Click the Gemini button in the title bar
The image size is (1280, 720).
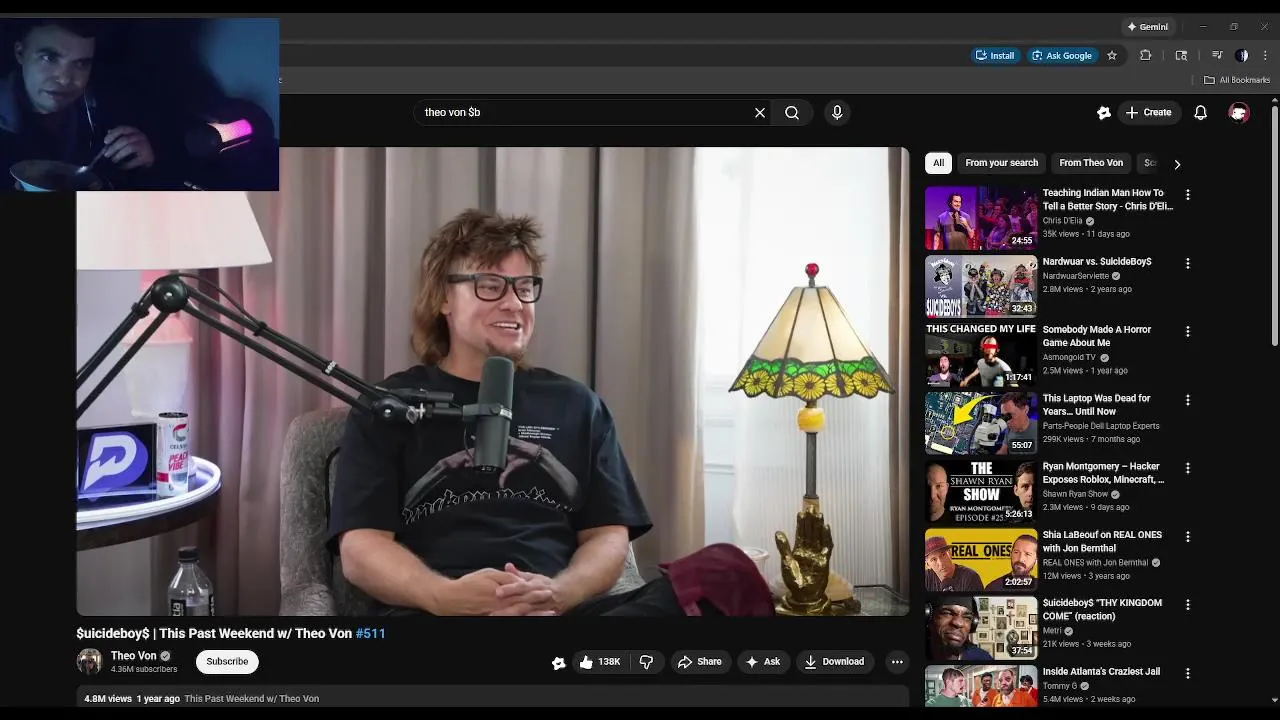pyautogui.click(x=1147, y=27)
